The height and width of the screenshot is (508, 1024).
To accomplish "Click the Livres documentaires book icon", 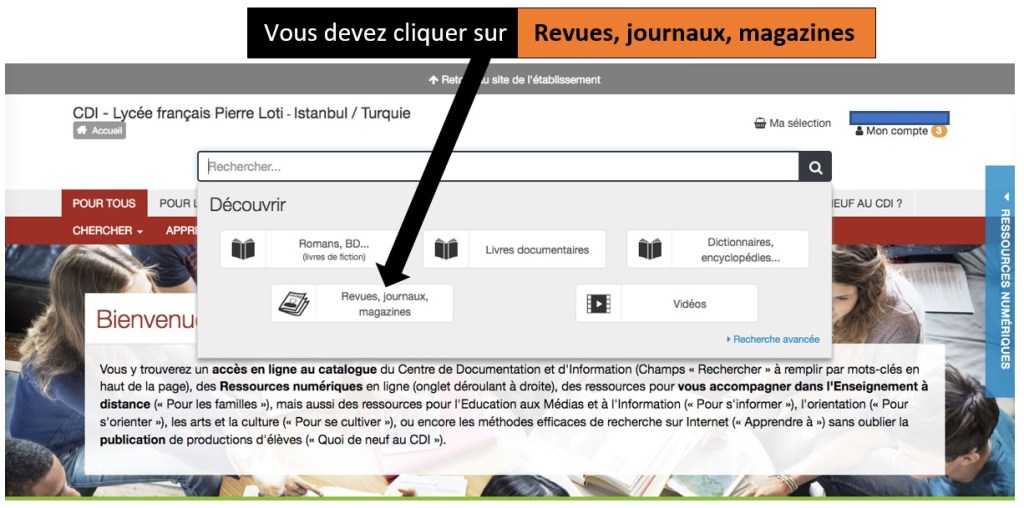I will [x=446, y=249].
